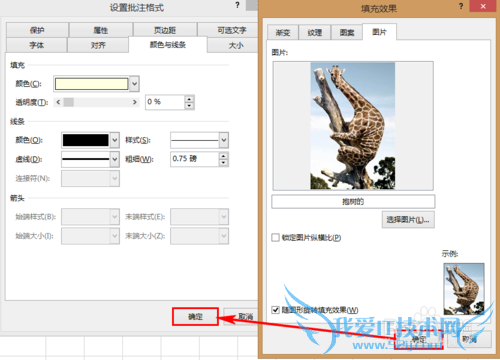Click the giraffe picture preview
Screen dimensions: 500x360
click(x=353, y=126)
